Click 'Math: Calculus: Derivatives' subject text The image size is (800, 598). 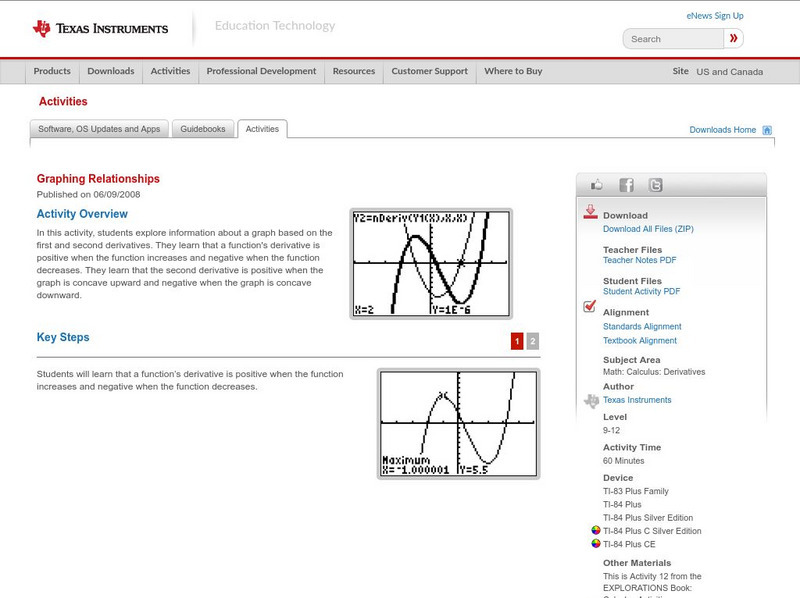[x=654, y=372]
